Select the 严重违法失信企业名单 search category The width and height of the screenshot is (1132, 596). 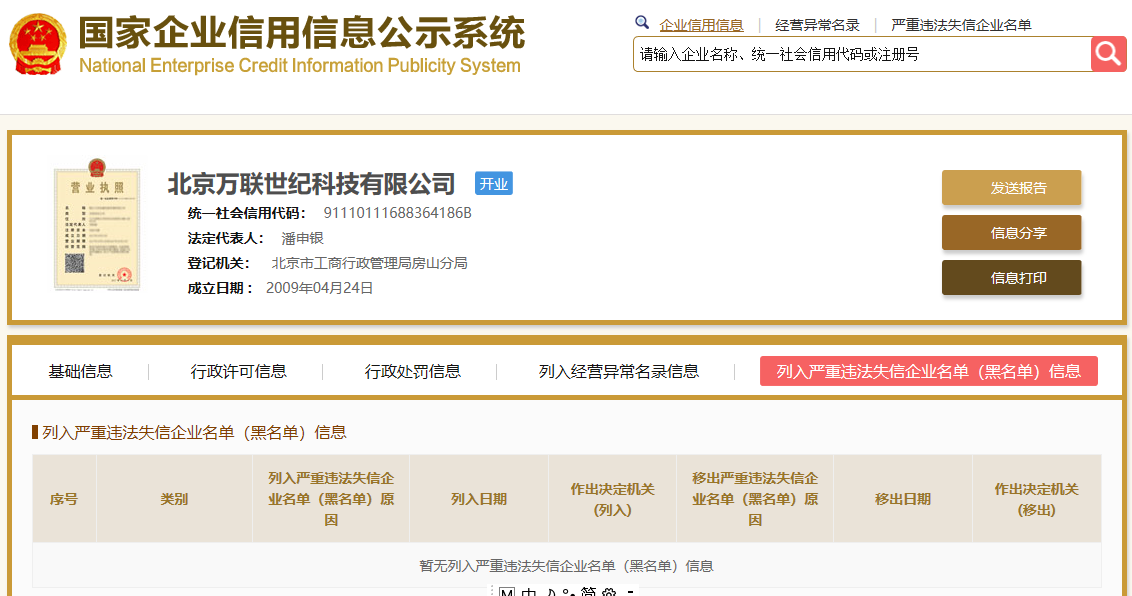(961, 25)
